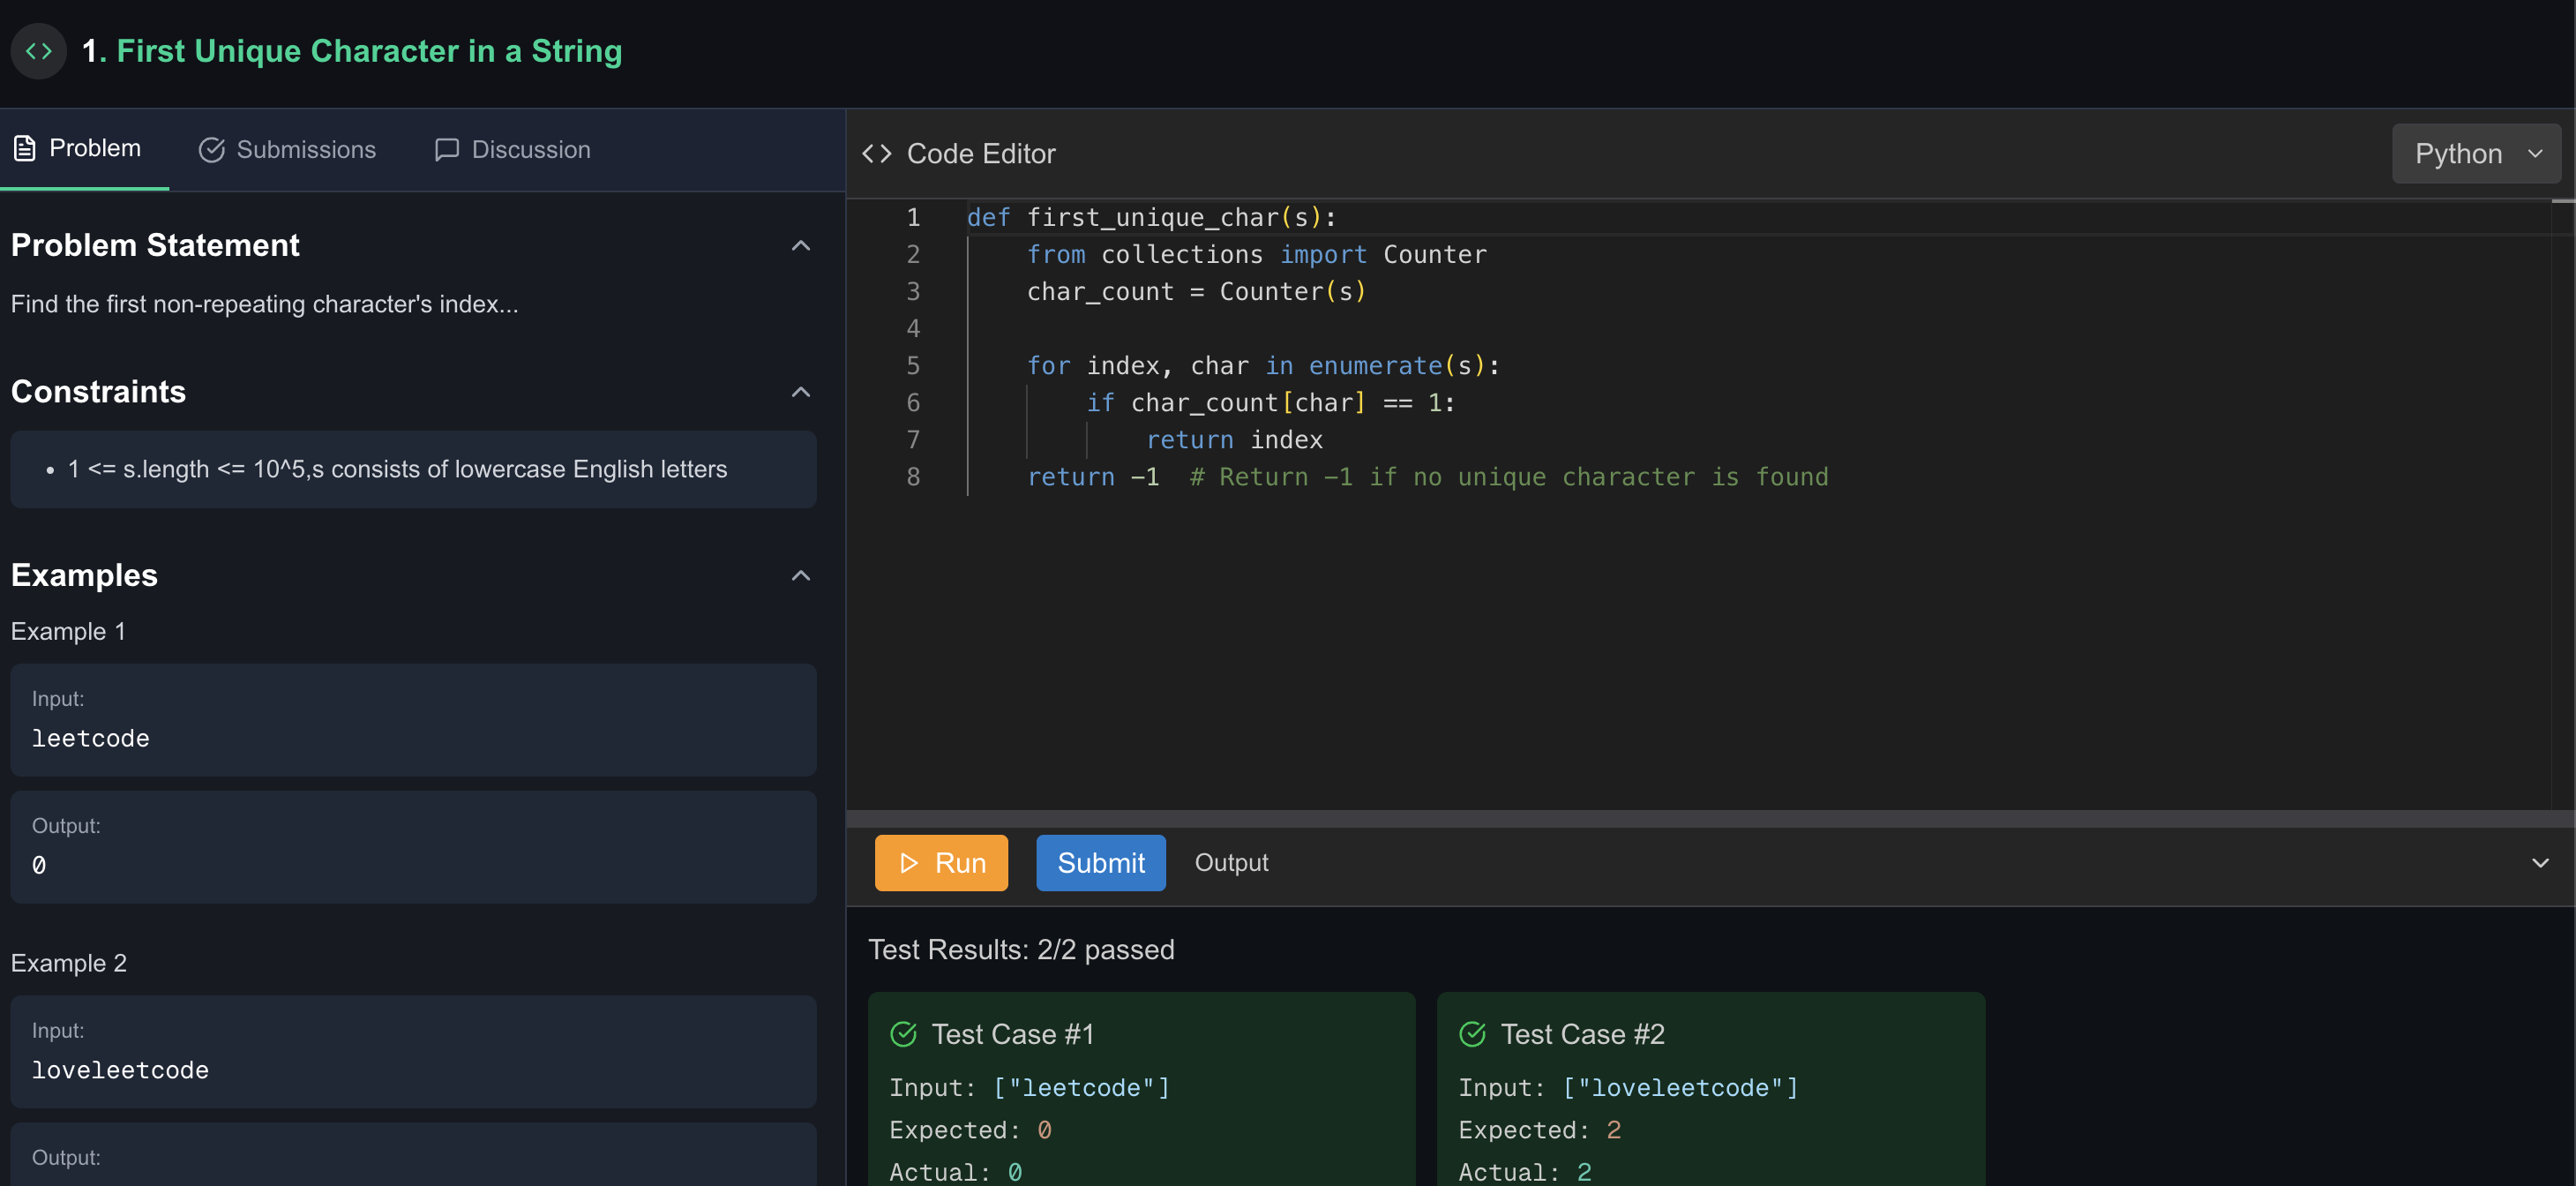Click the Problem tab document icon

25,148
